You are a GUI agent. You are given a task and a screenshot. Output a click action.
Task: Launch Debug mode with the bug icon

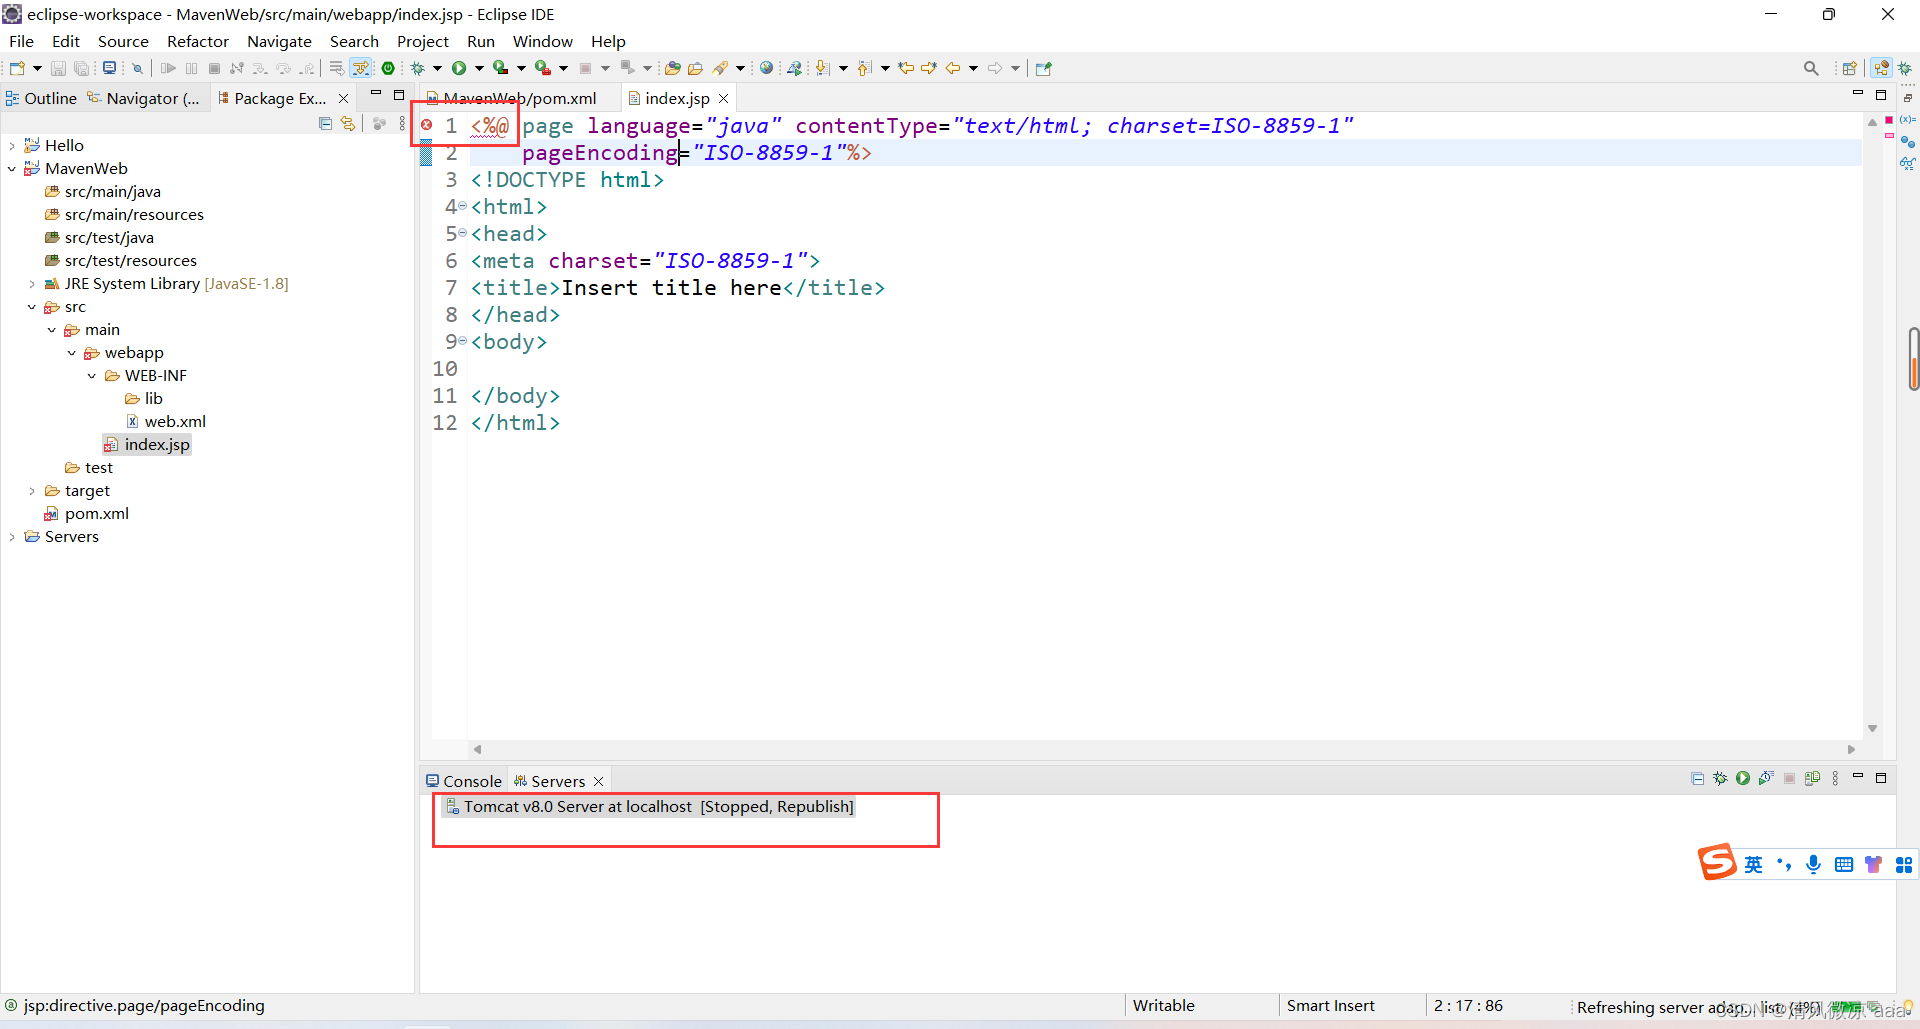[417, 68]
